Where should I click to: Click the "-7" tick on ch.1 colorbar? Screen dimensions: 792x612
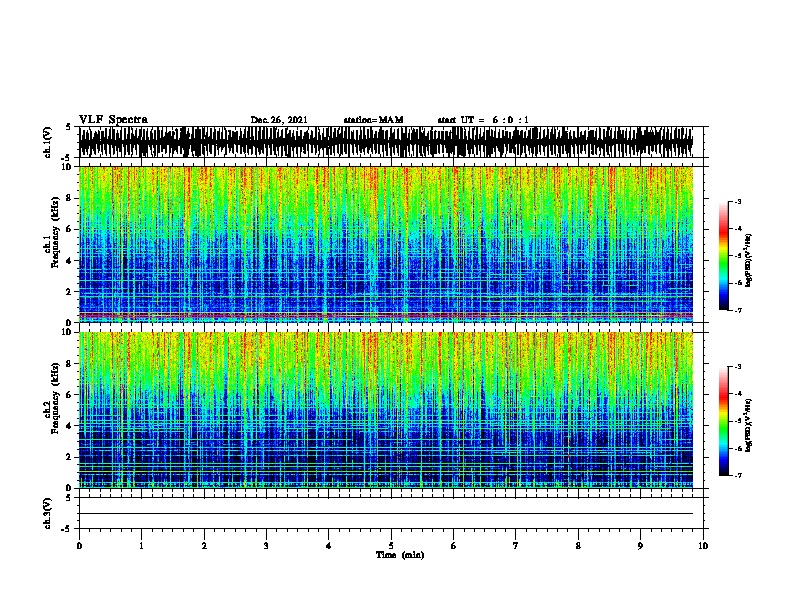click(737, 310)
